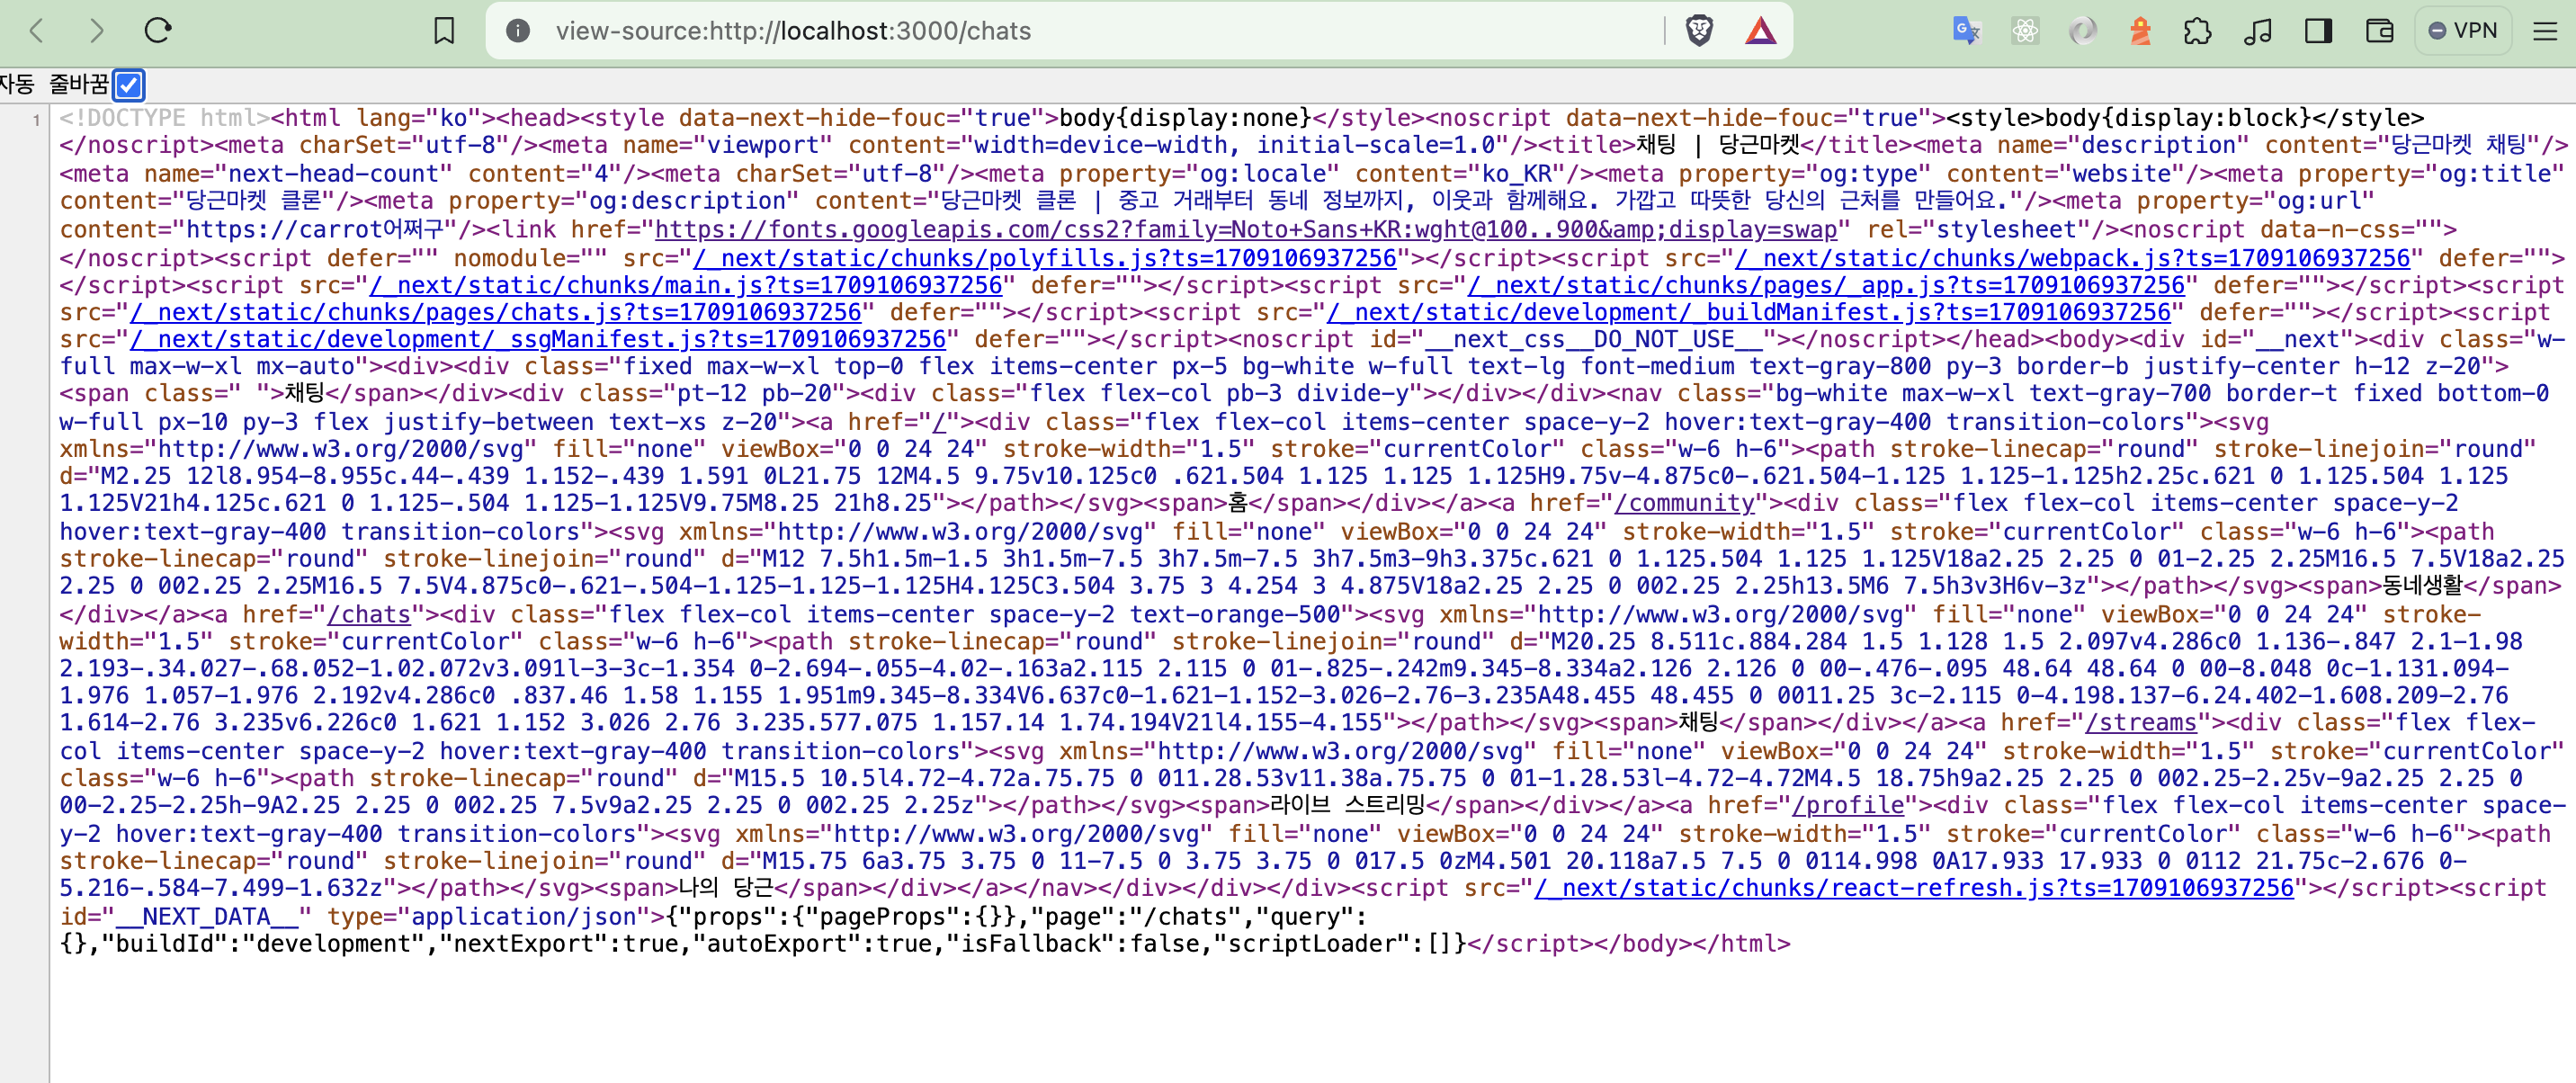Screen dimensions: 2576x1083
Task: Toggle the Brave VPN button
Action: point(2463,31)
